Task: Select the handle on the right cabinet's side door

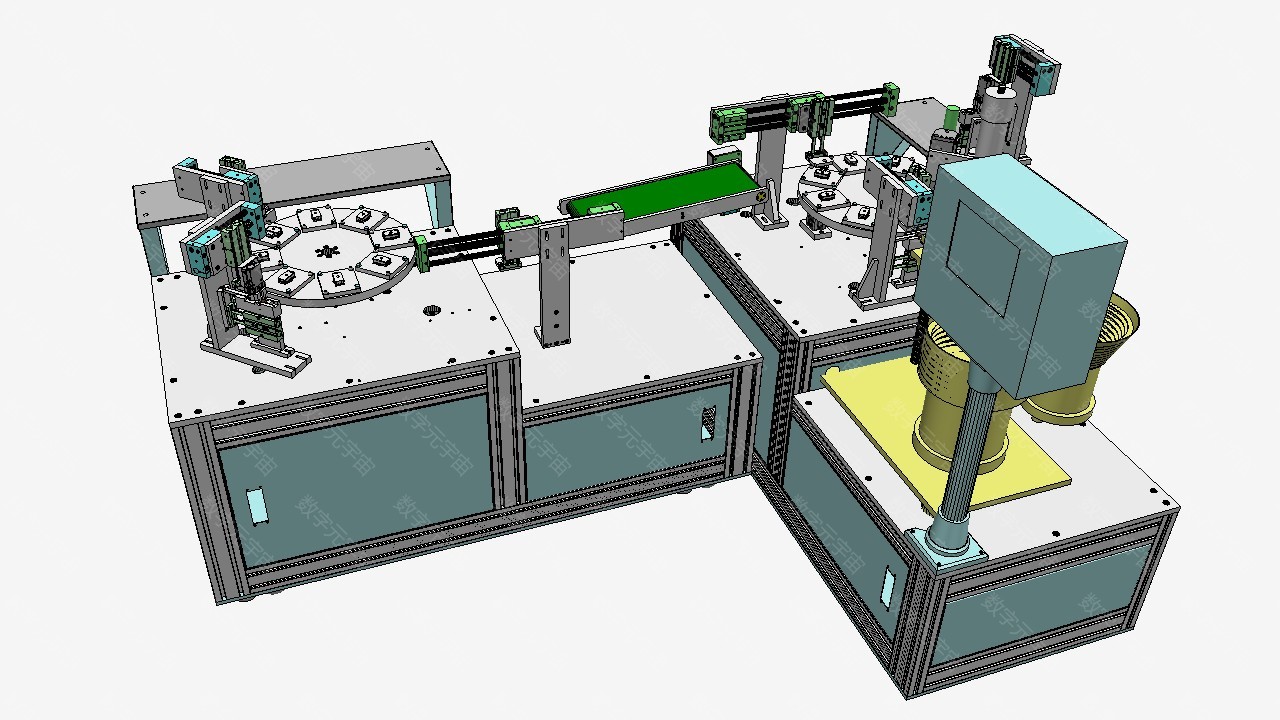Action: (887, 586)
